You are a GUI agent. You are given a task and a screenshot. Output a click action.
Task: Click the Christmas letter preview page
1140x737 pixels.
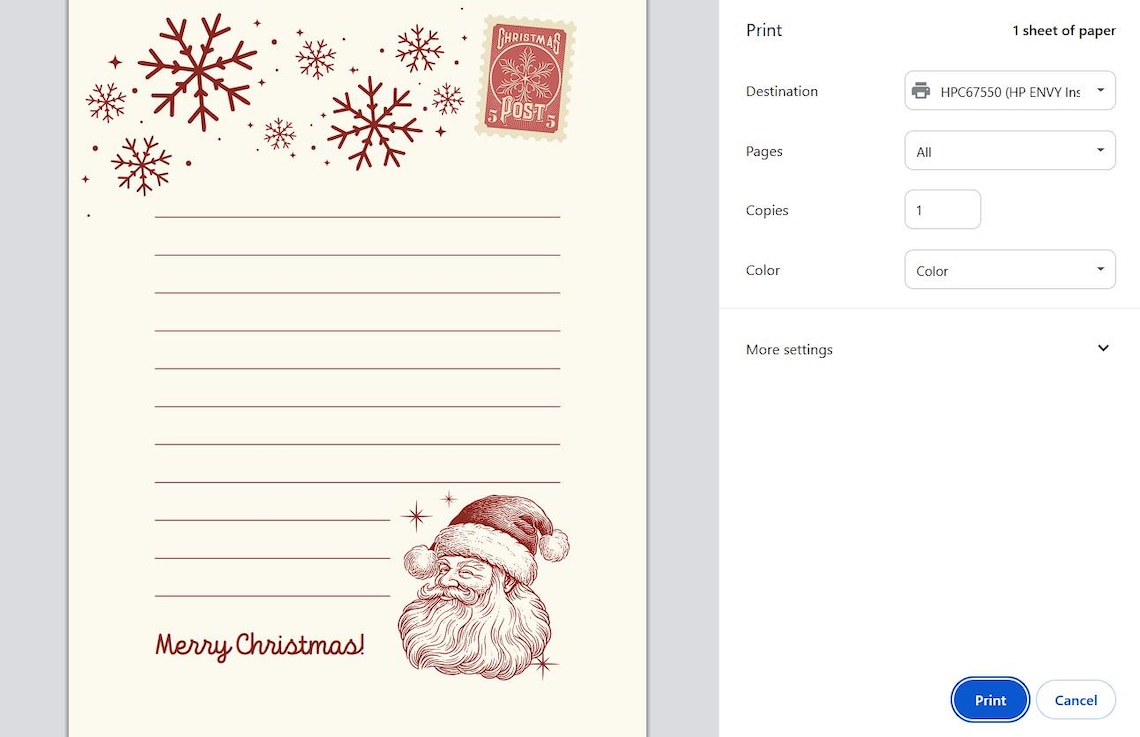(x=357, y=370)
